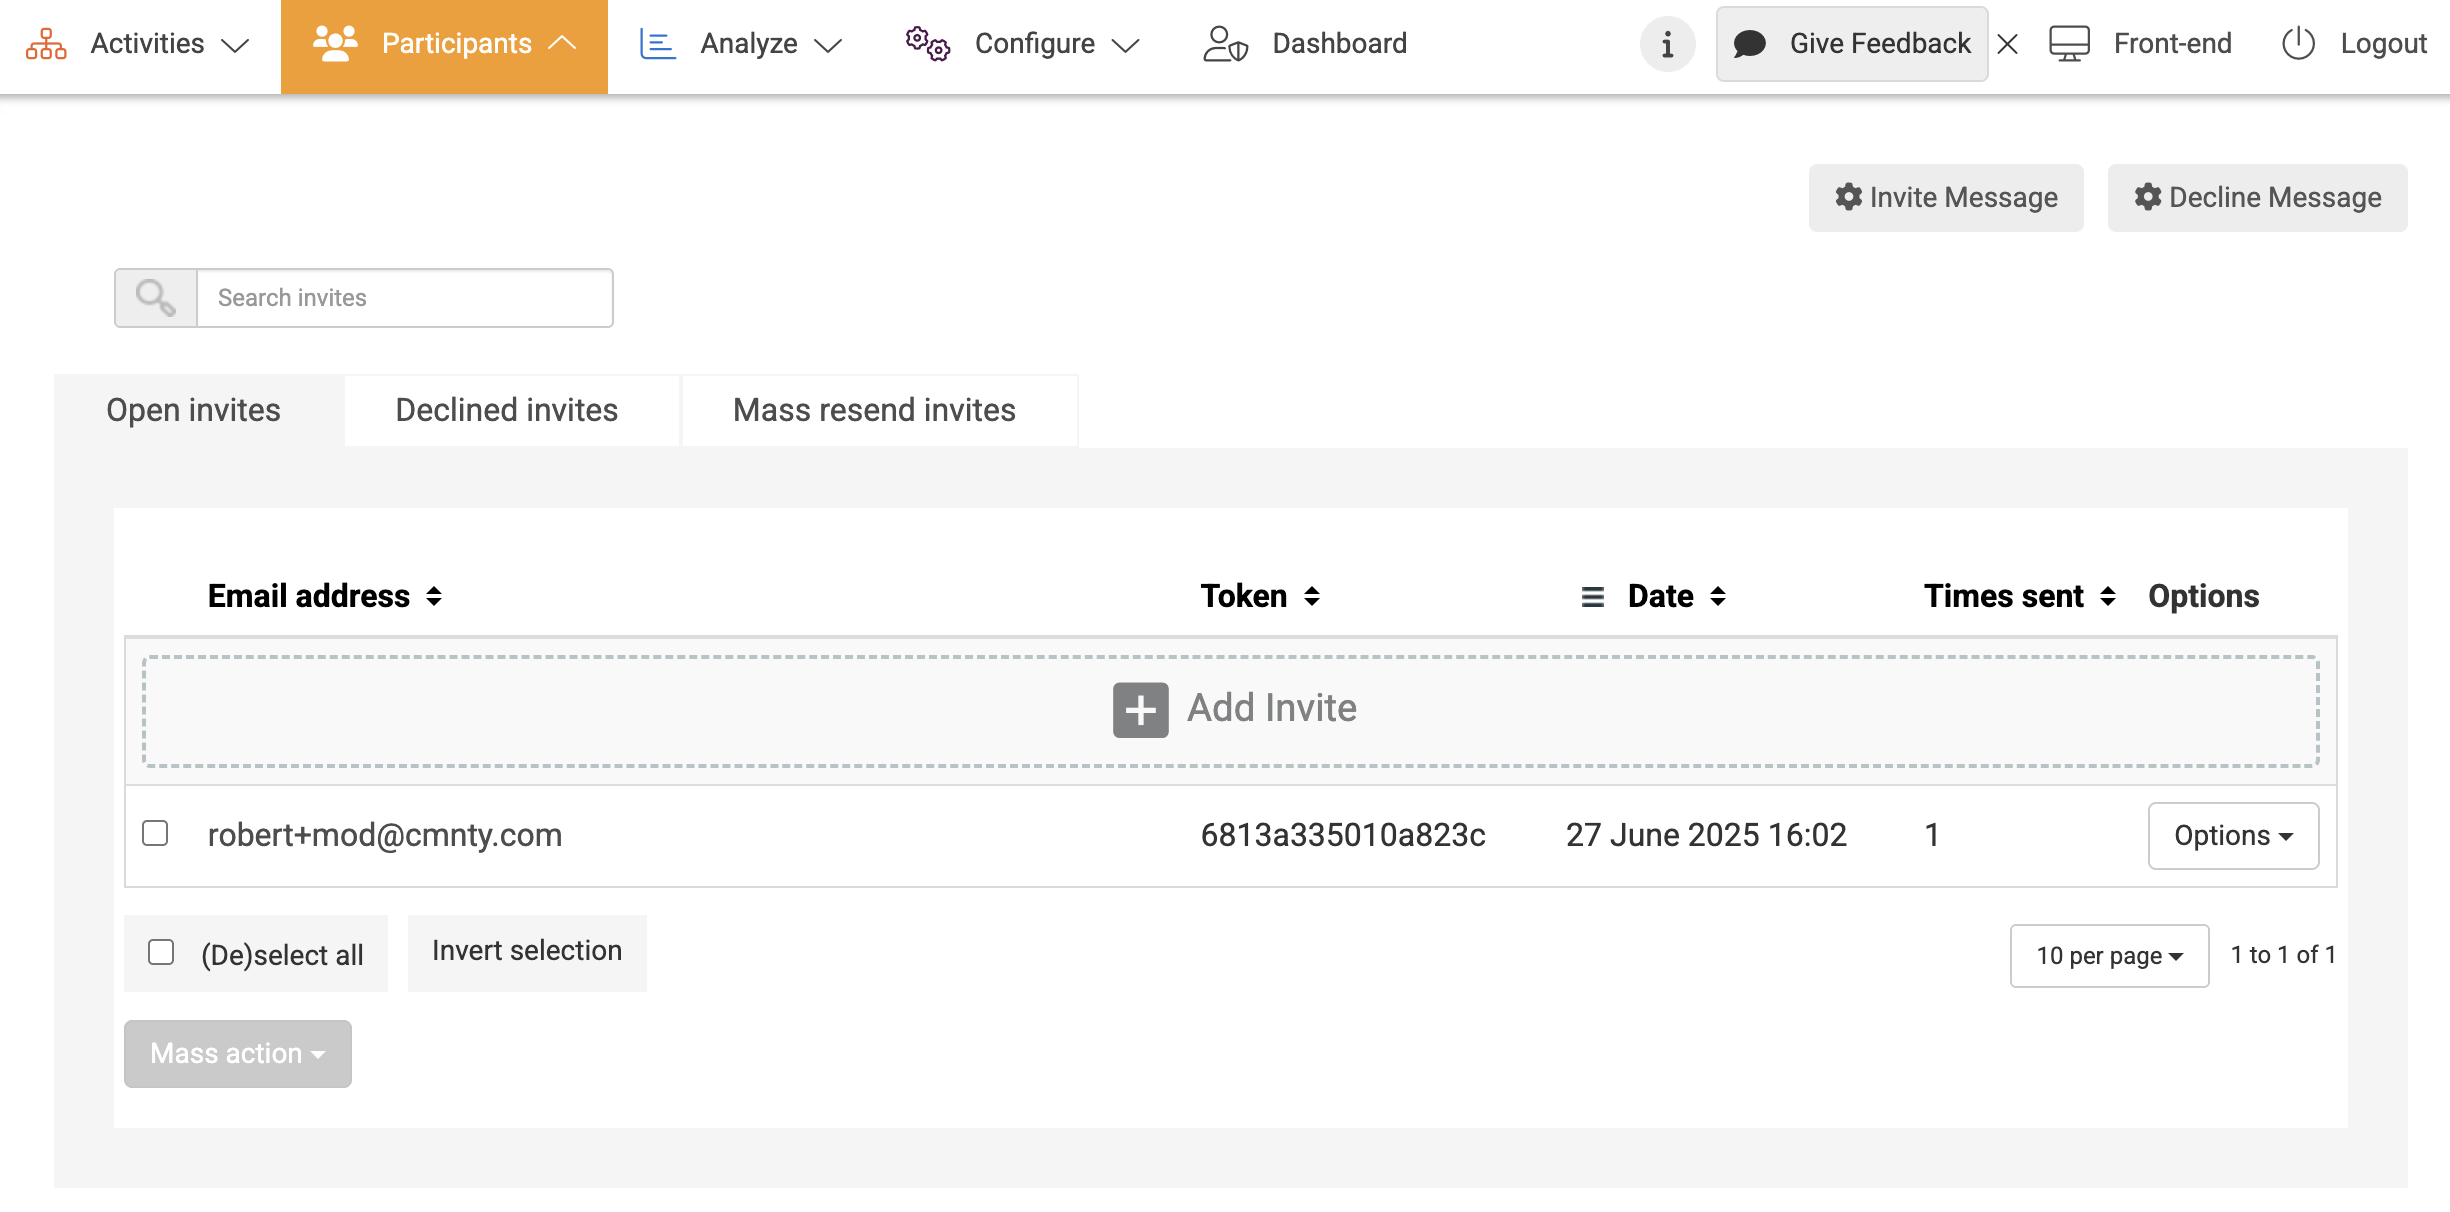The height and width of the screenshot is (1212, 2450).
Task: Click the Logout power icon
Action: click(2298, 44)
